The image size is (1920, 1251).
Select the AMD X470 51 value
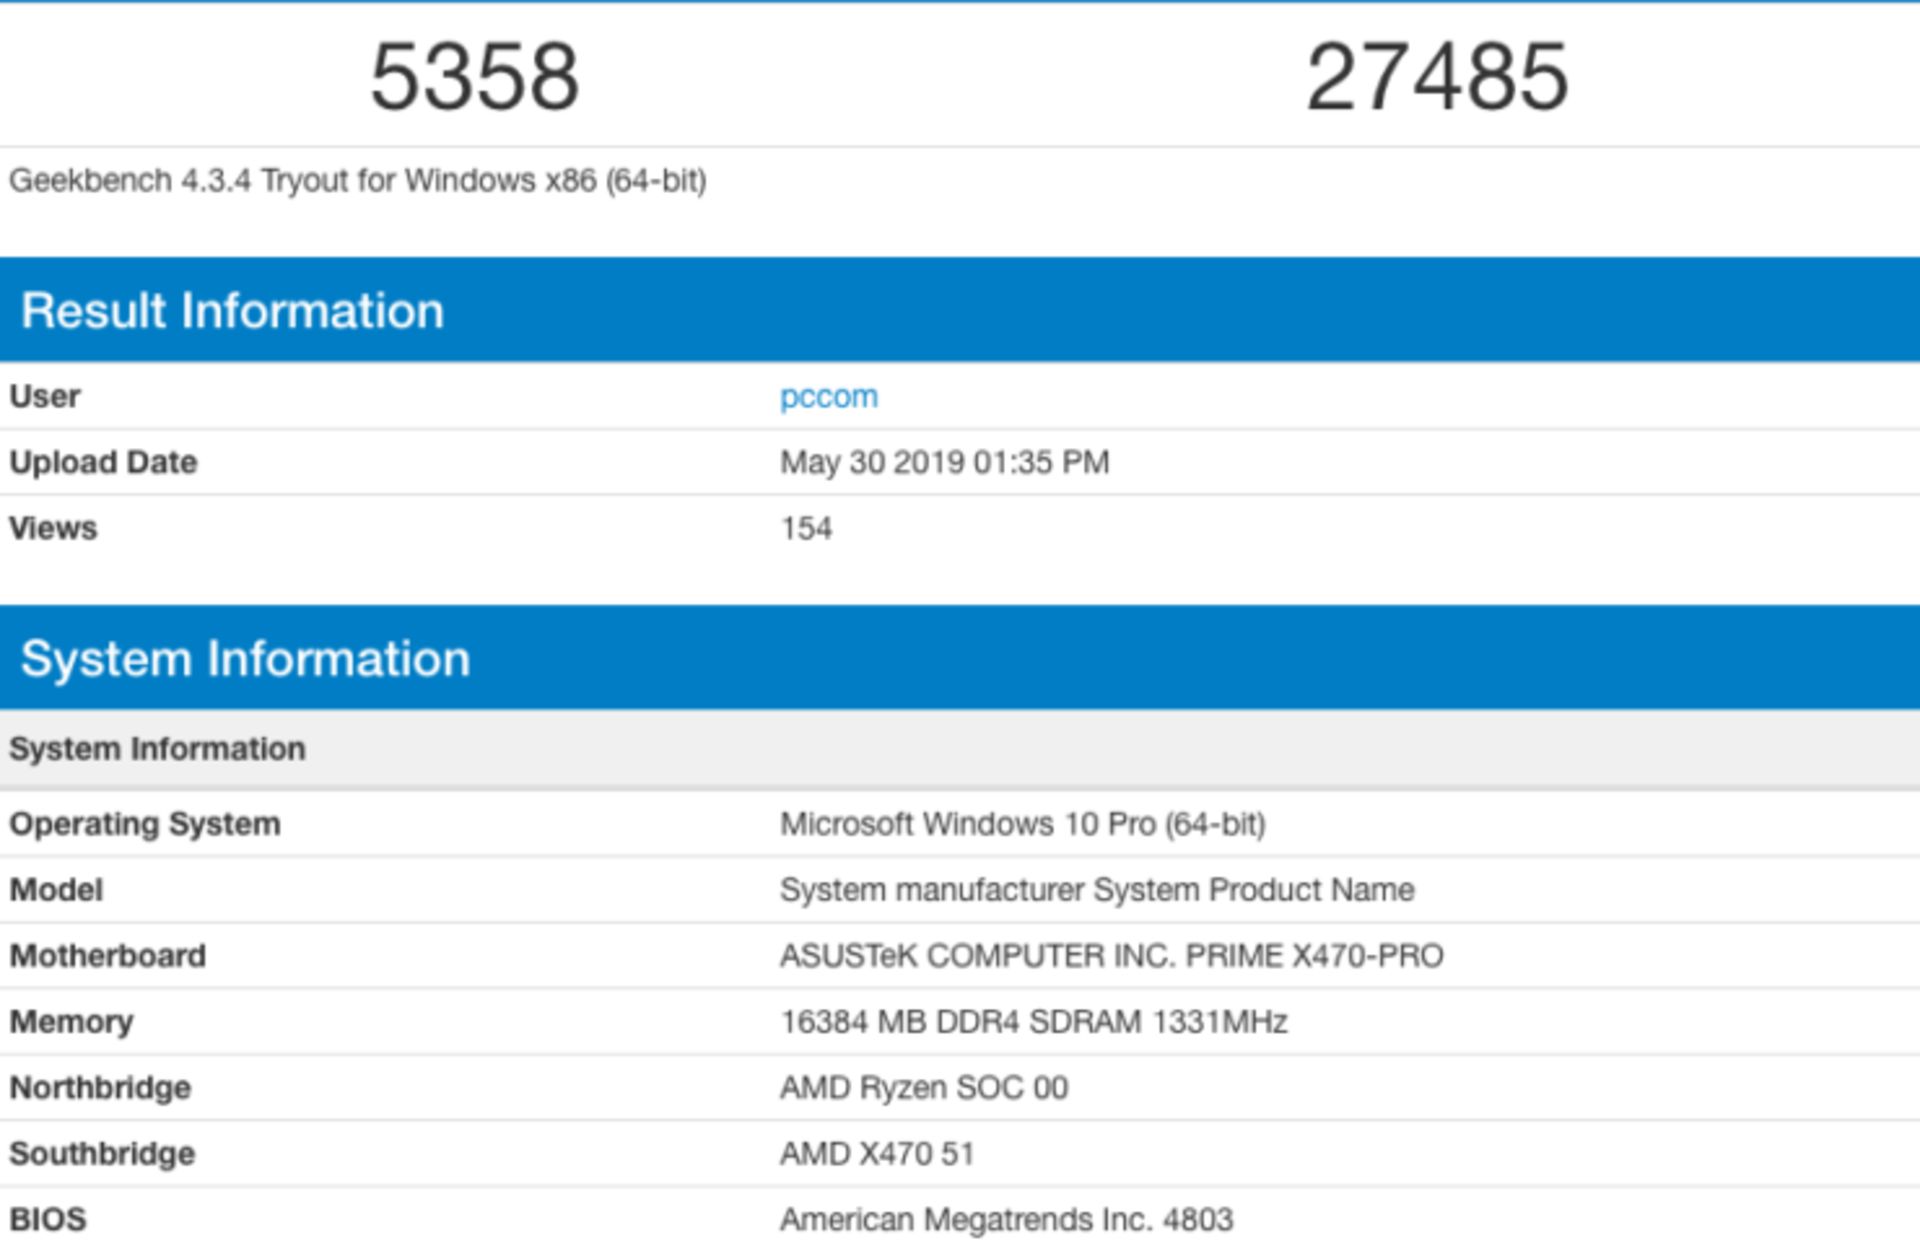[x=878, y=1152]
